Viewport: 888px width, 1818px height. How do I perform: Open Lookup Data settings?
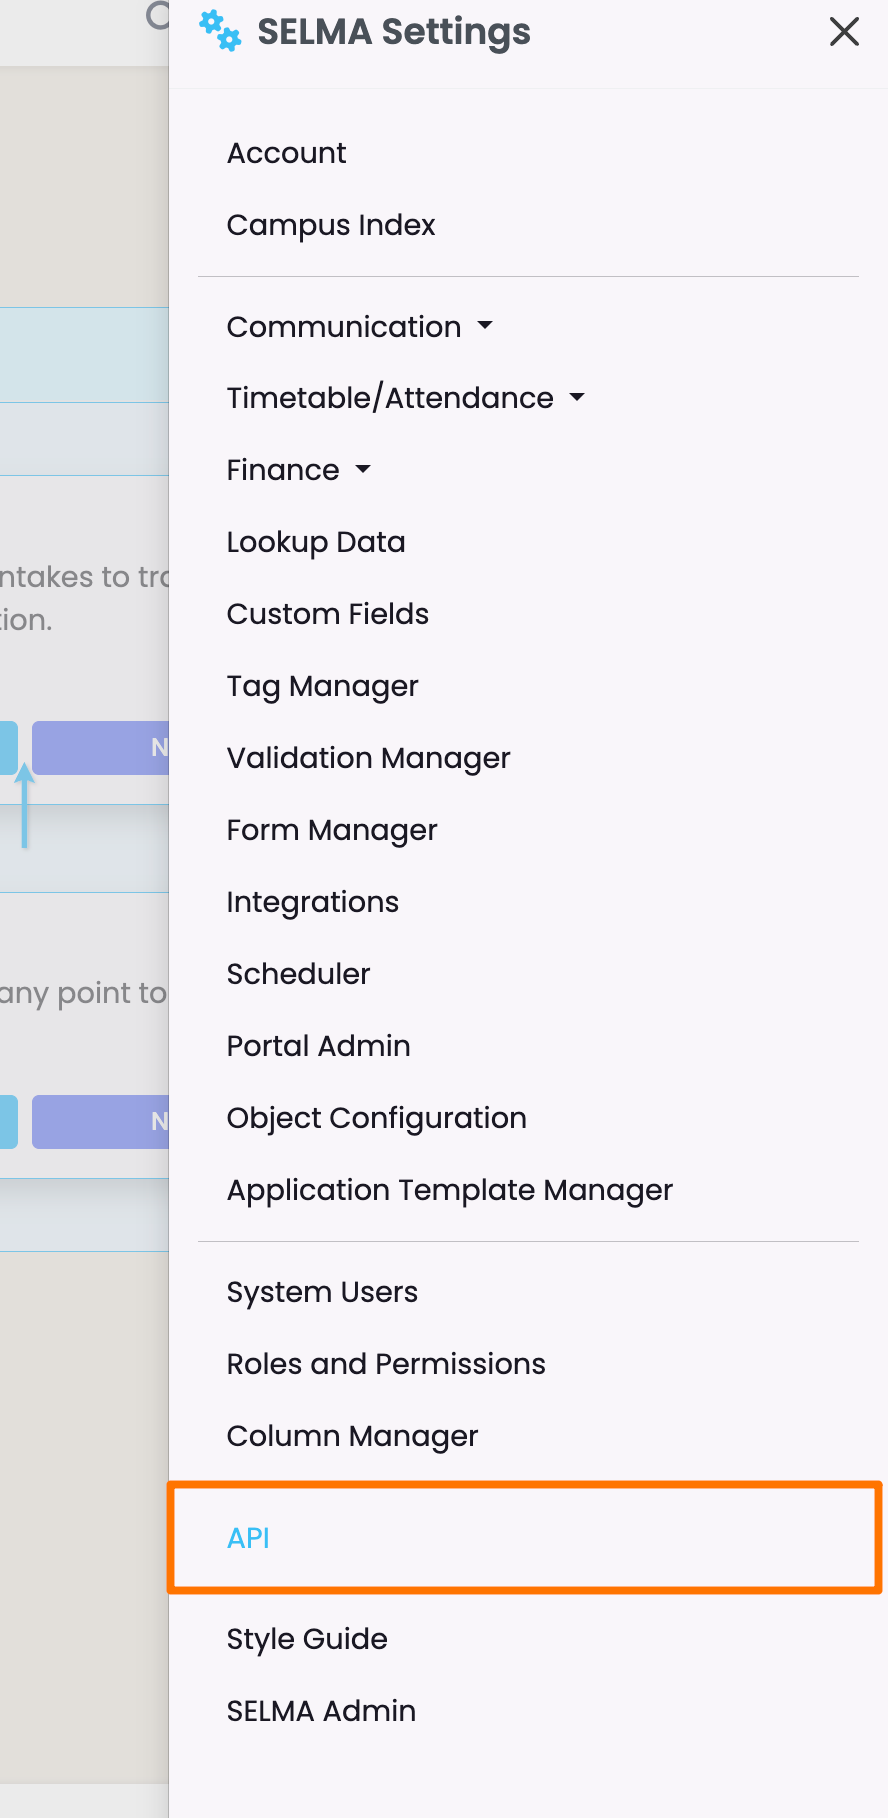316,542
